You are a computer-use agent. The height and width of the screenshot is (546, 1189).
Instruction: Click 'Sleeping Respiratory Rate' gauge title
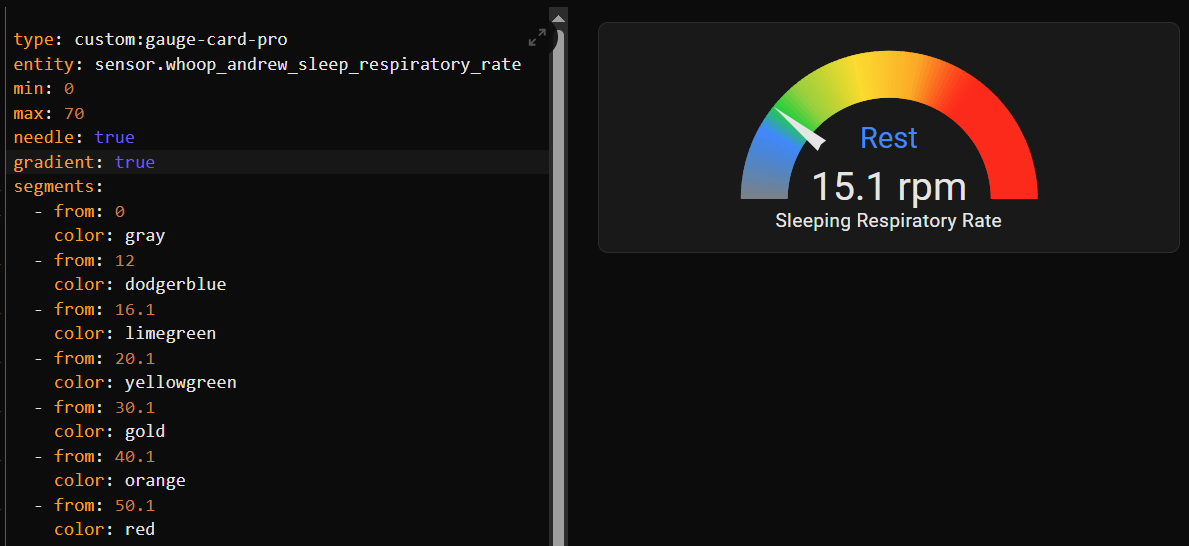click(888, 221)
